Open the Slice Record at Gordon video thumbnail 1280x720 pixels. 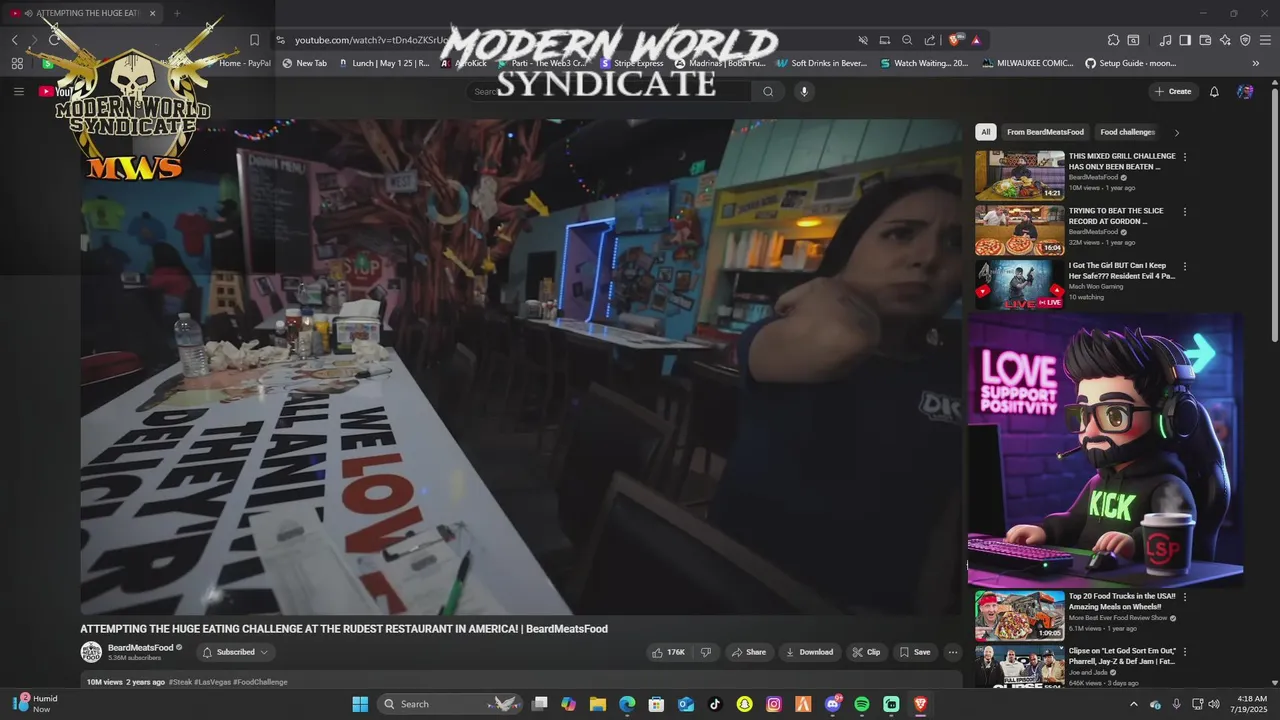point(1020,230)
